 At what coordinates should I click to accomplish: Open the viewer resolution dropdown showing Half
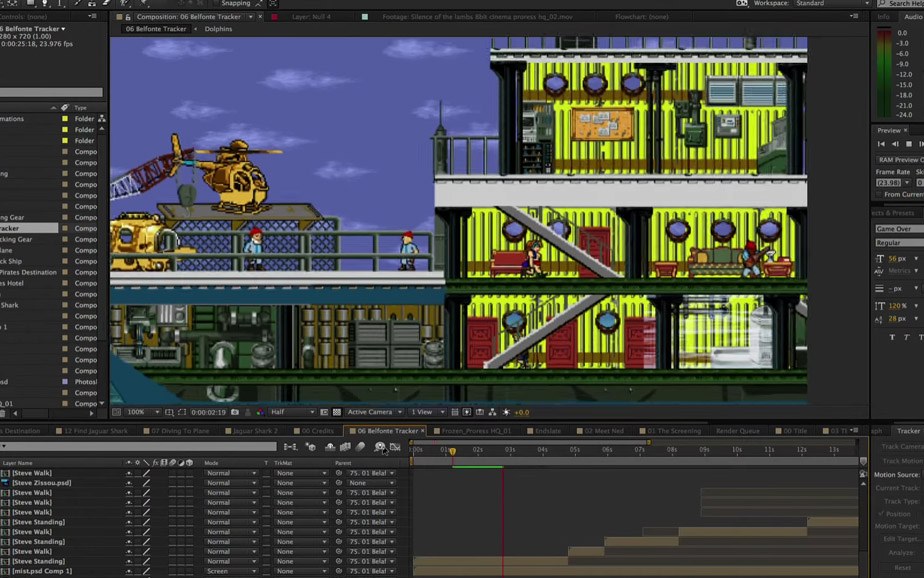(x=292, y=412)
